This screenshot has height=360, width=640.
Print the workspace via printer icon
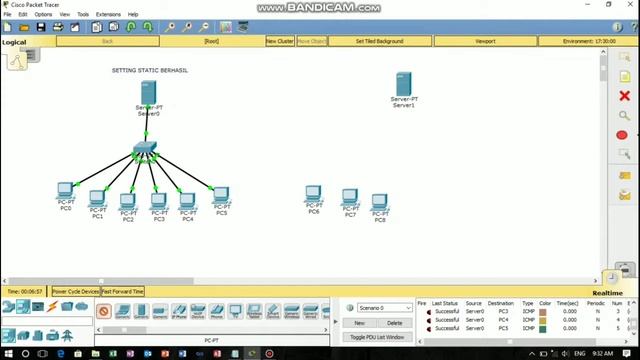click(x=58, y=27)
